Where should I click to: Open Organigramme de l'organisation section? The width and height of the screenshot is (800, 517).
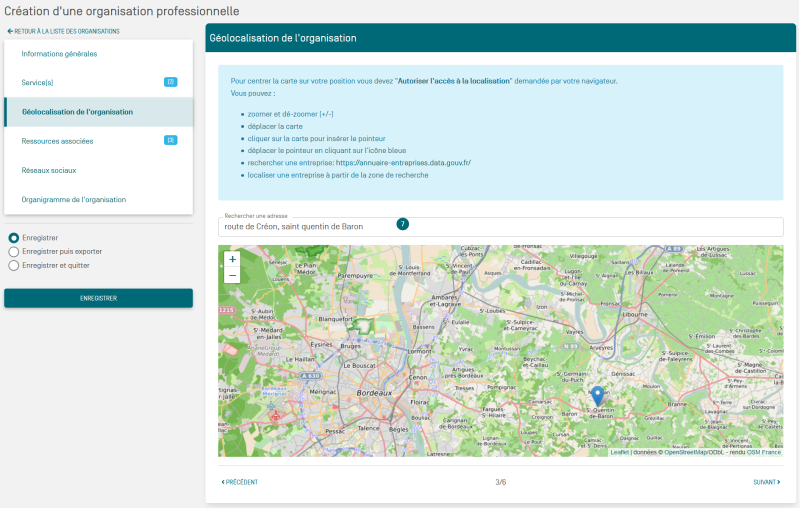coord(98,200)
